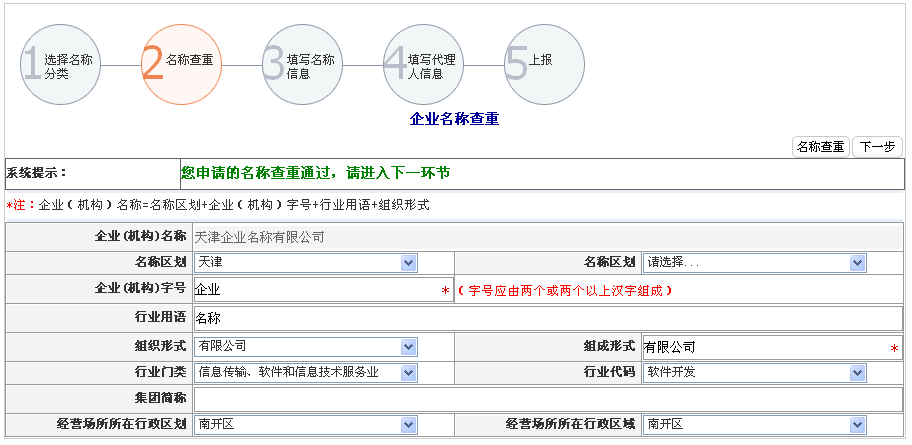Open step 4 circle 填写代理人信息
The width and height of the screenshot is (912, 445).
(x=424, y=66)
